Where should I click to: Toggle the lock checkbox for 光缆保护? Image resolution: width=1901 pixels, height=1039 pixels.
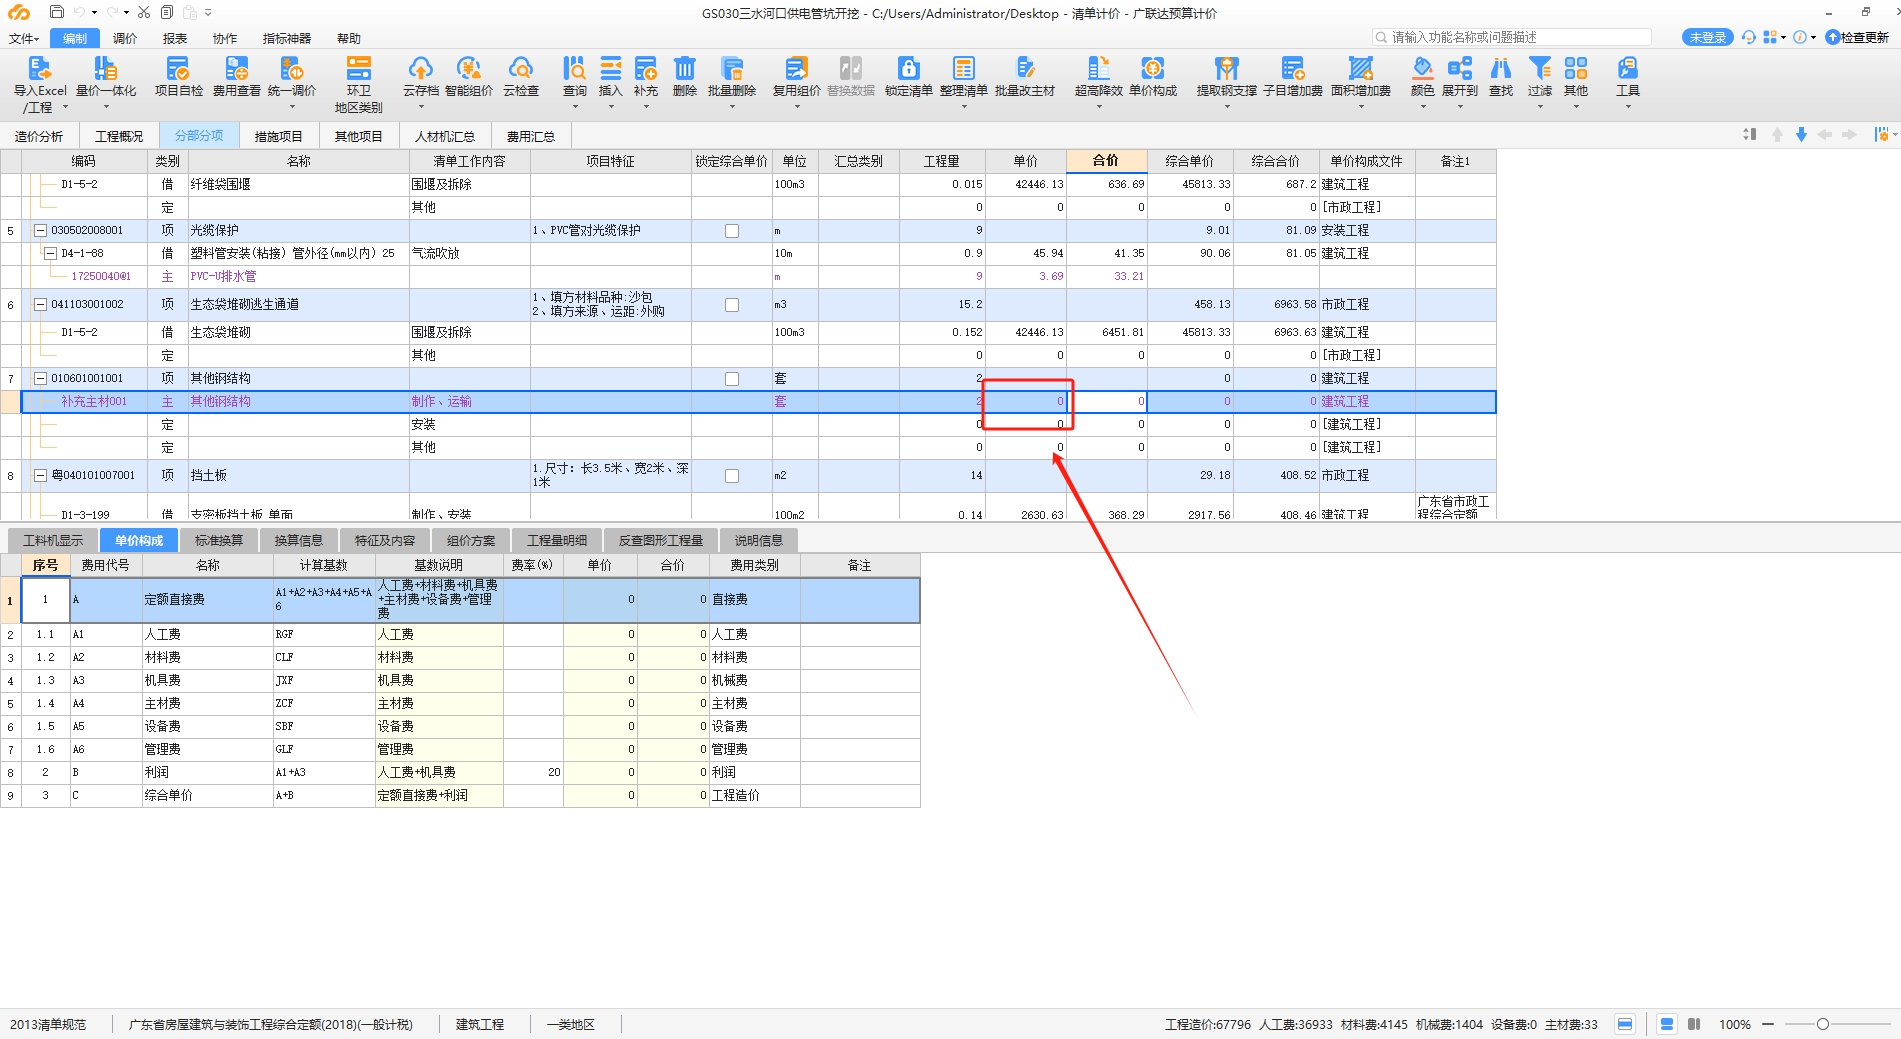click(731, 231)
